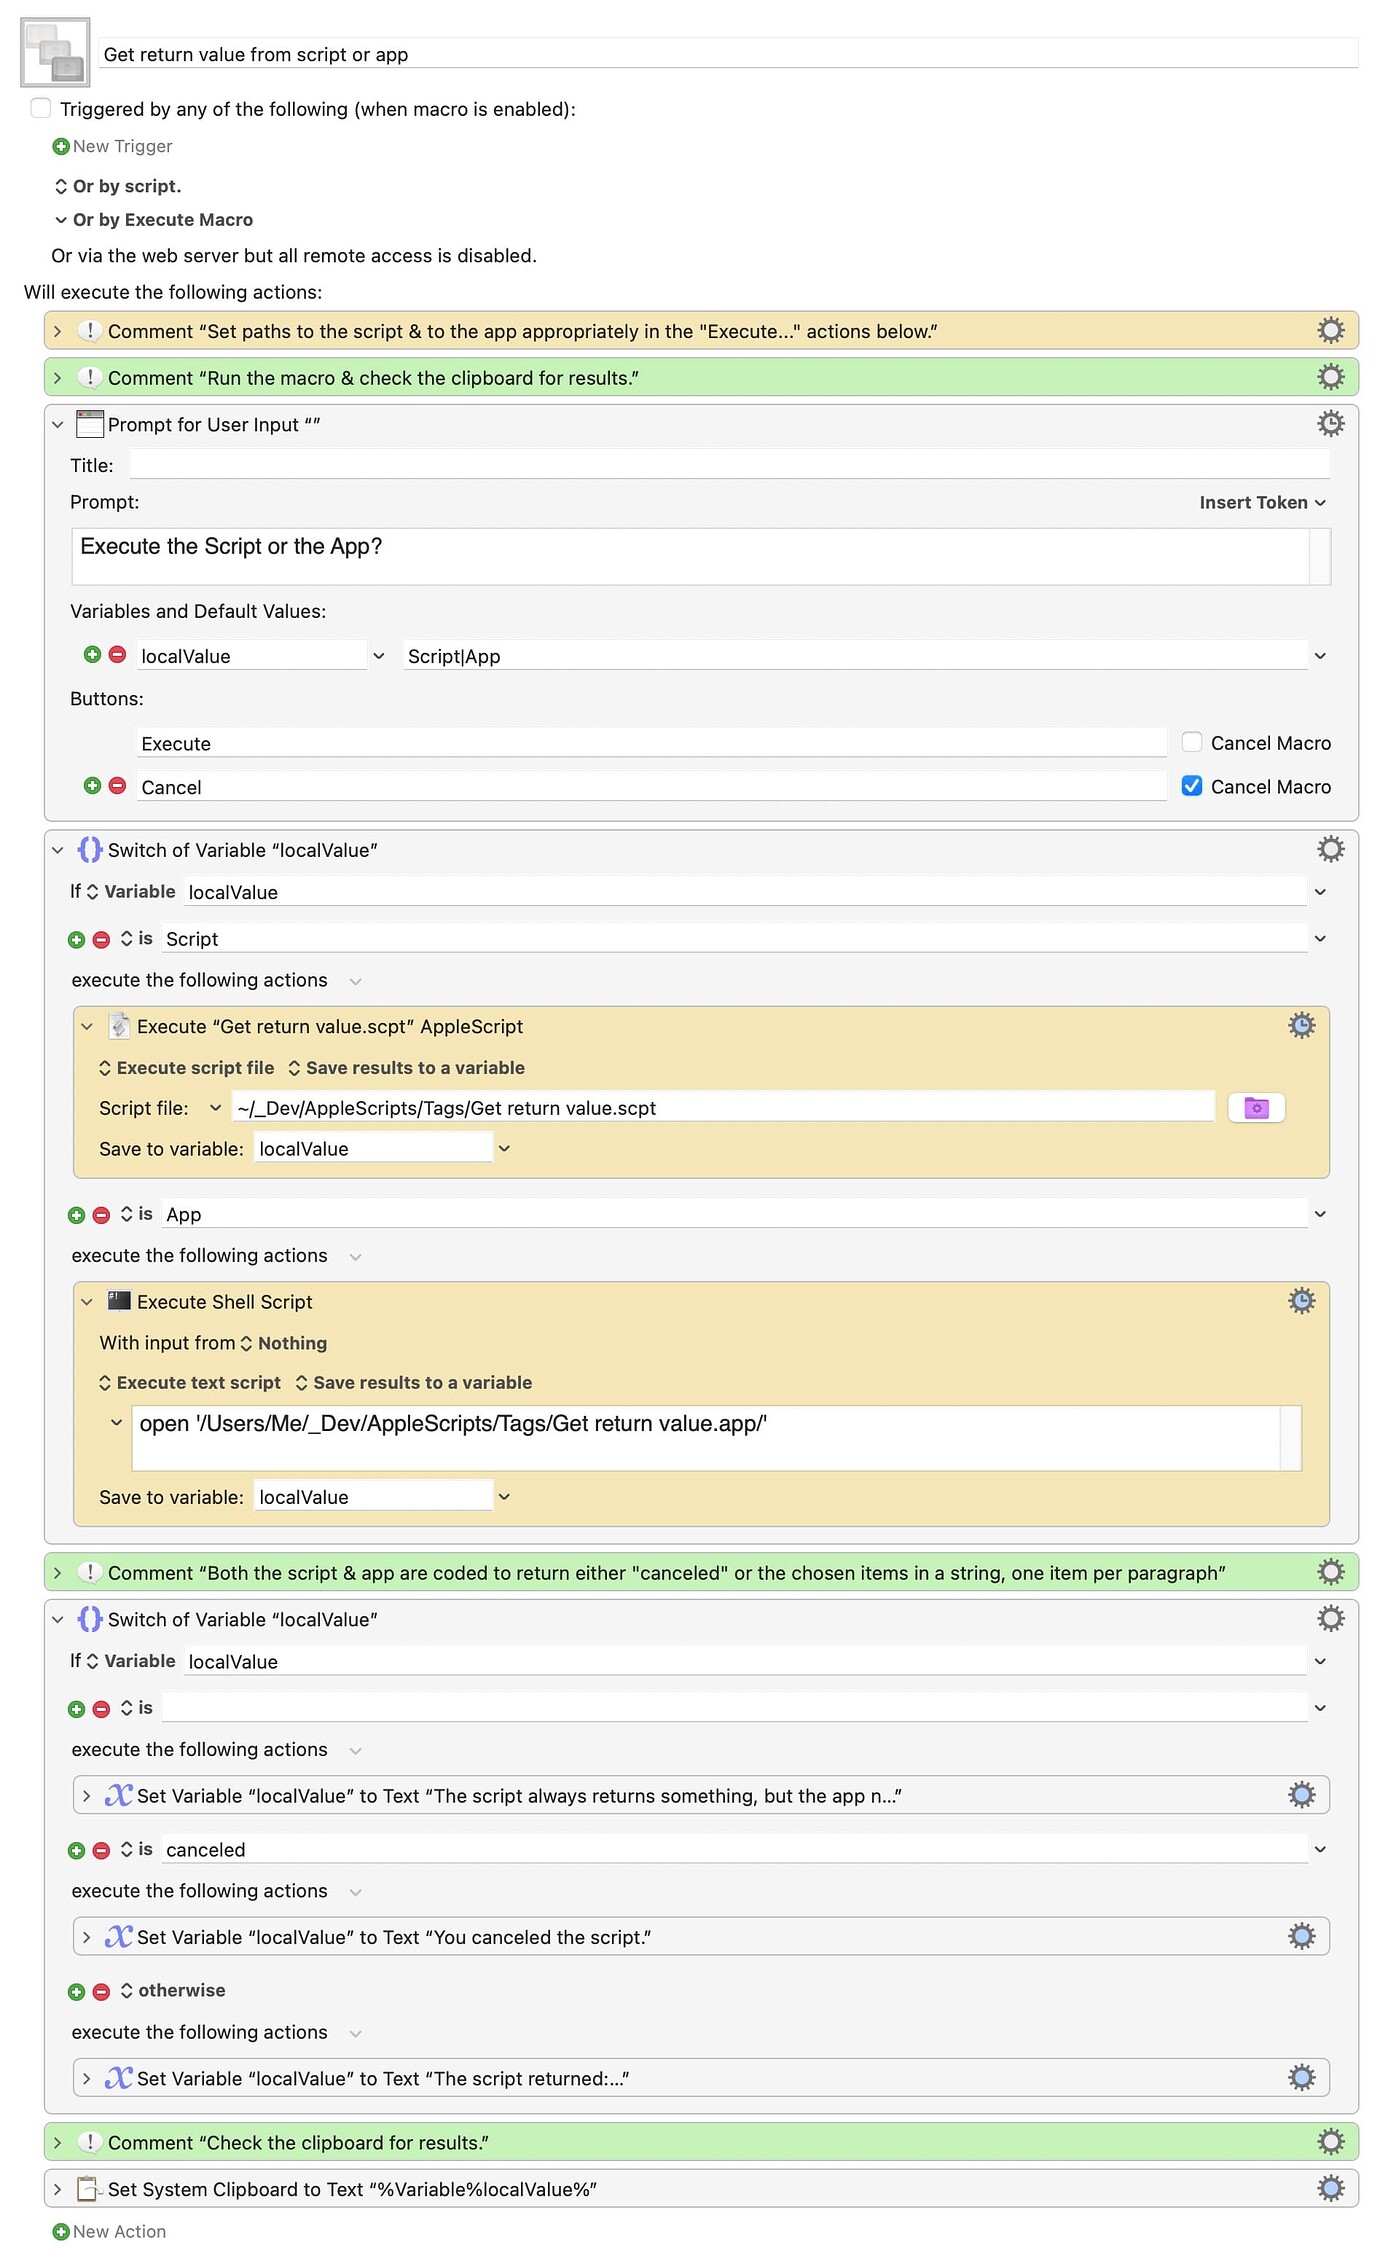
Task: Delete the 'is App' condition with red minus
Action: (x=101, y=1216)
